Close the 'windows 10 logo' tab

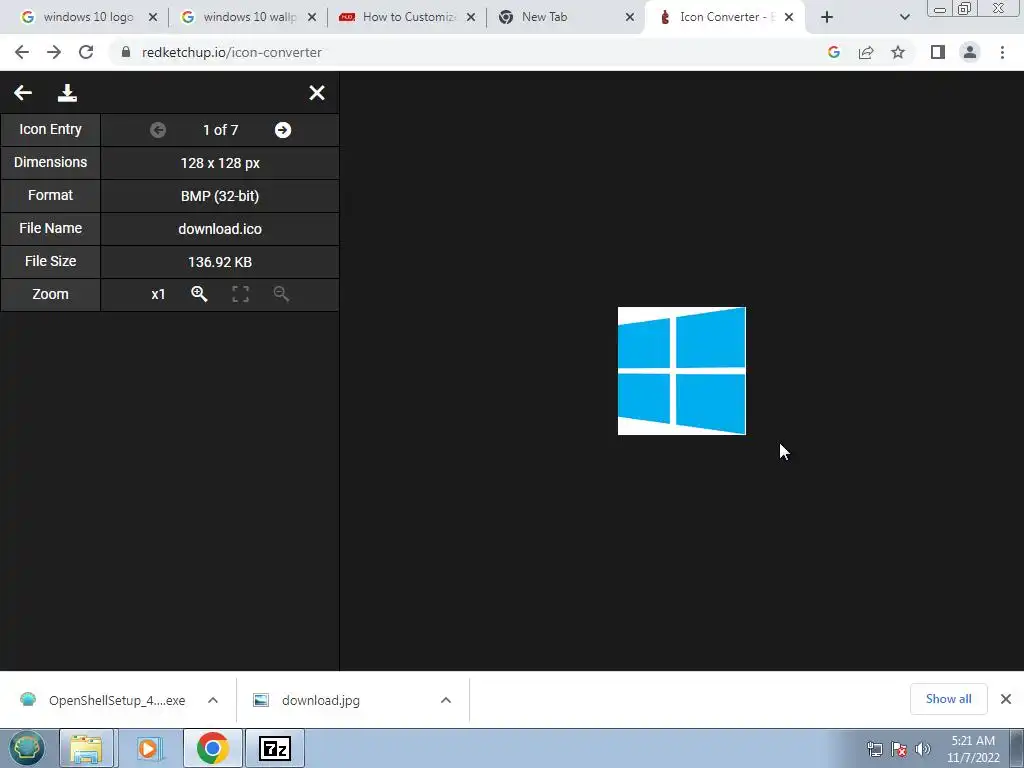pyautogui.click(x=153, y=17)
